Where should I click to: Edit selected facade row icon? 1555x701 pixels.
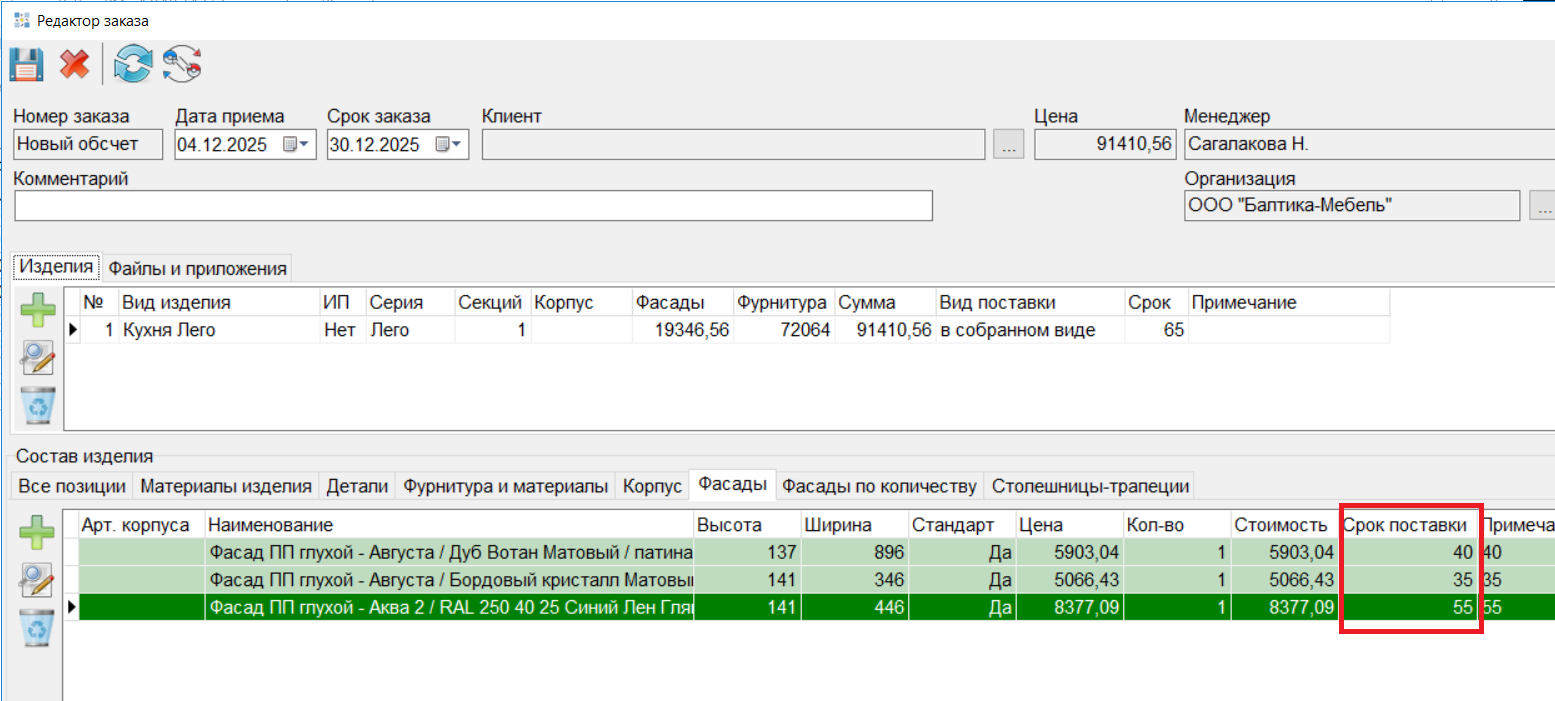click(x=39, y=579)
